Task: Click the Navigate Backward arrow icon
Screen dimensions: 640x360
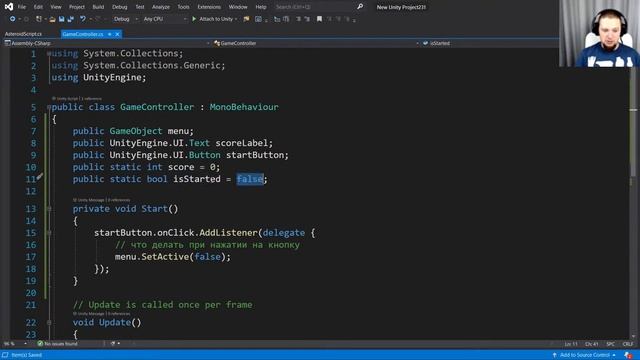Action: pos(12,19)
